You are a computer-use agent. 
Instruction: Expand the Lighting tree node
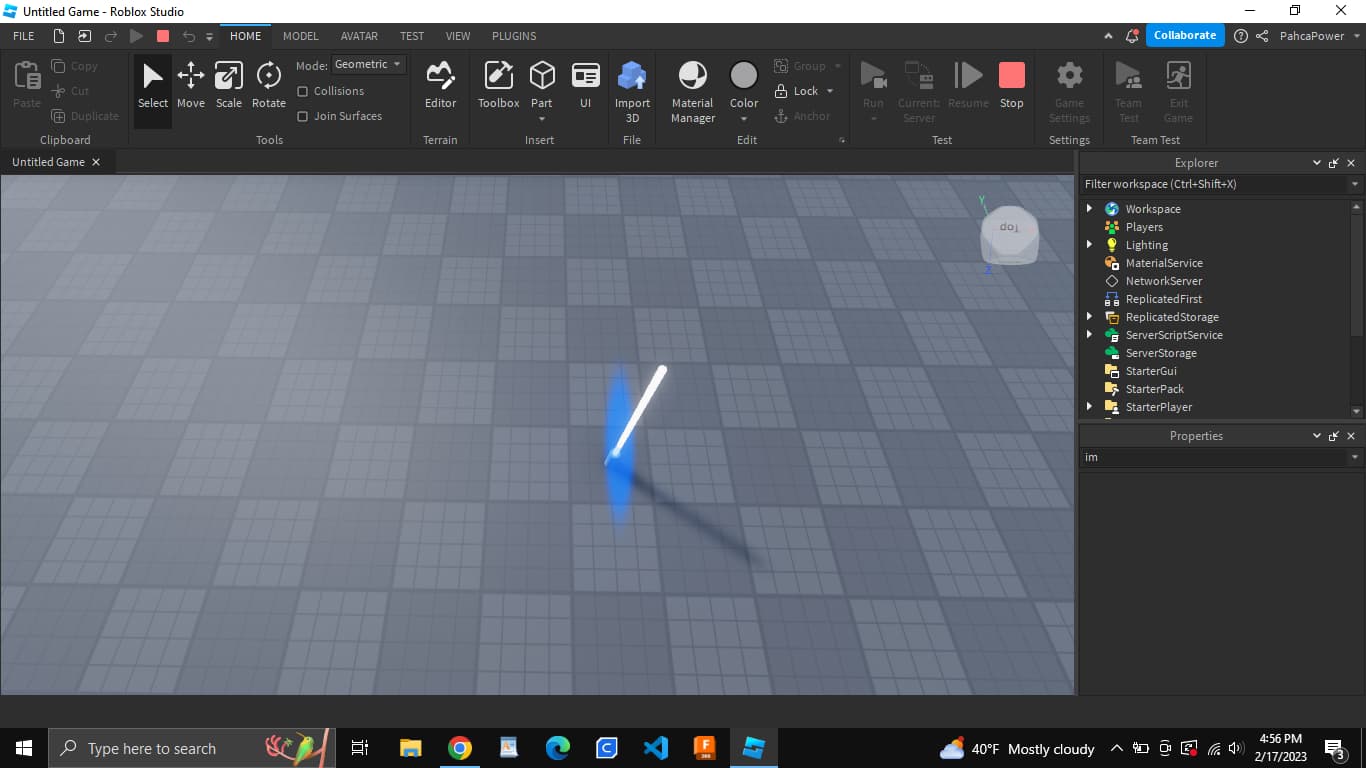(x=1089, y=245)
